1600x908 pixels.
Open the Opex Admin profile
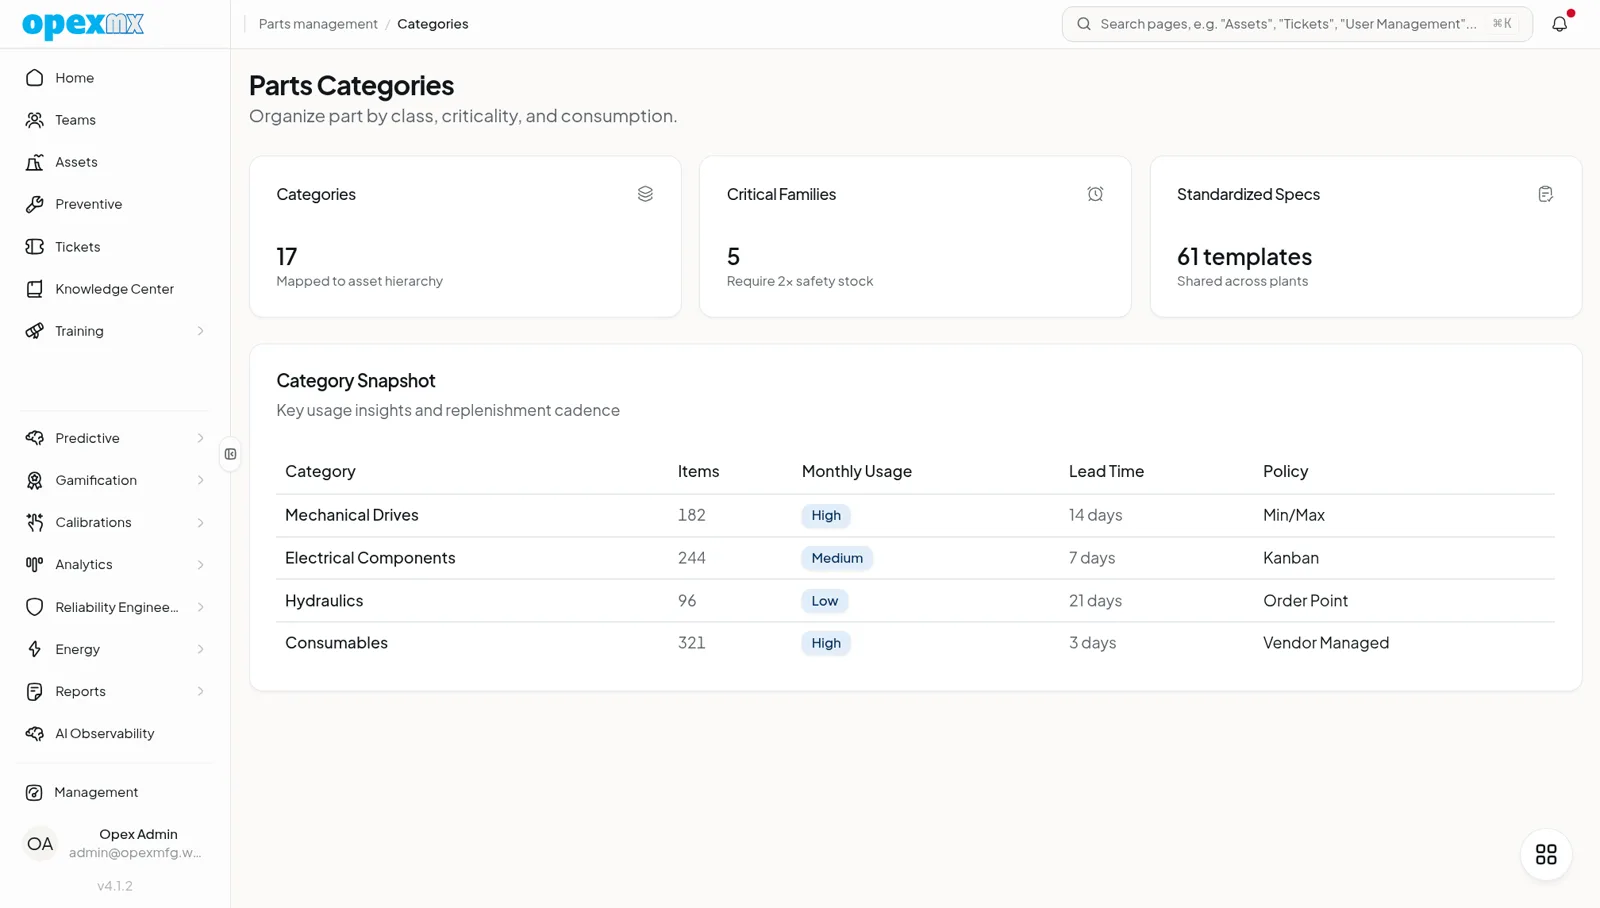(x=115, y=844)
